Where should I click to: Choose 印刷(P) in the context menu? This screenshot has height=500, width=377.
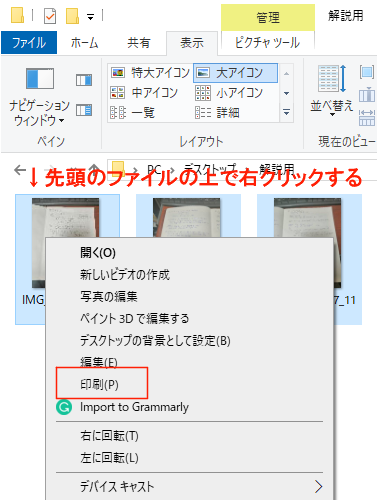tap(189, 384)
